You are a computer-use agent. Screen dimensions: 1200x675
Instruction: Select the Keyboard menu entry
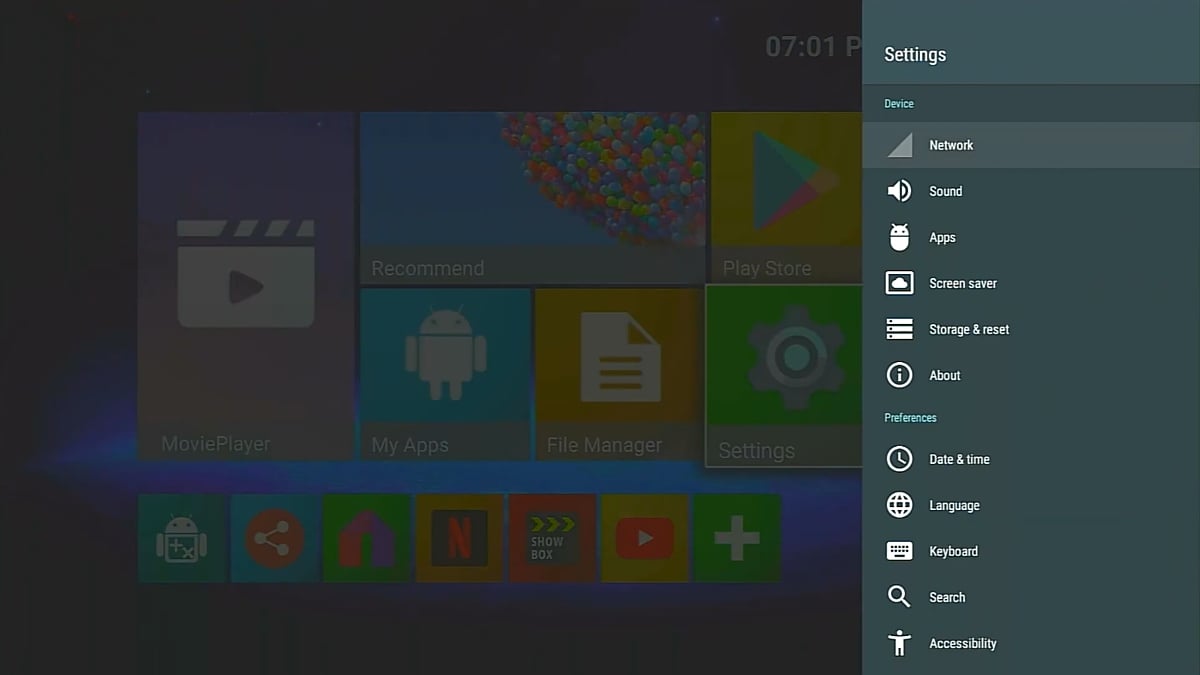pos(1031,551)
